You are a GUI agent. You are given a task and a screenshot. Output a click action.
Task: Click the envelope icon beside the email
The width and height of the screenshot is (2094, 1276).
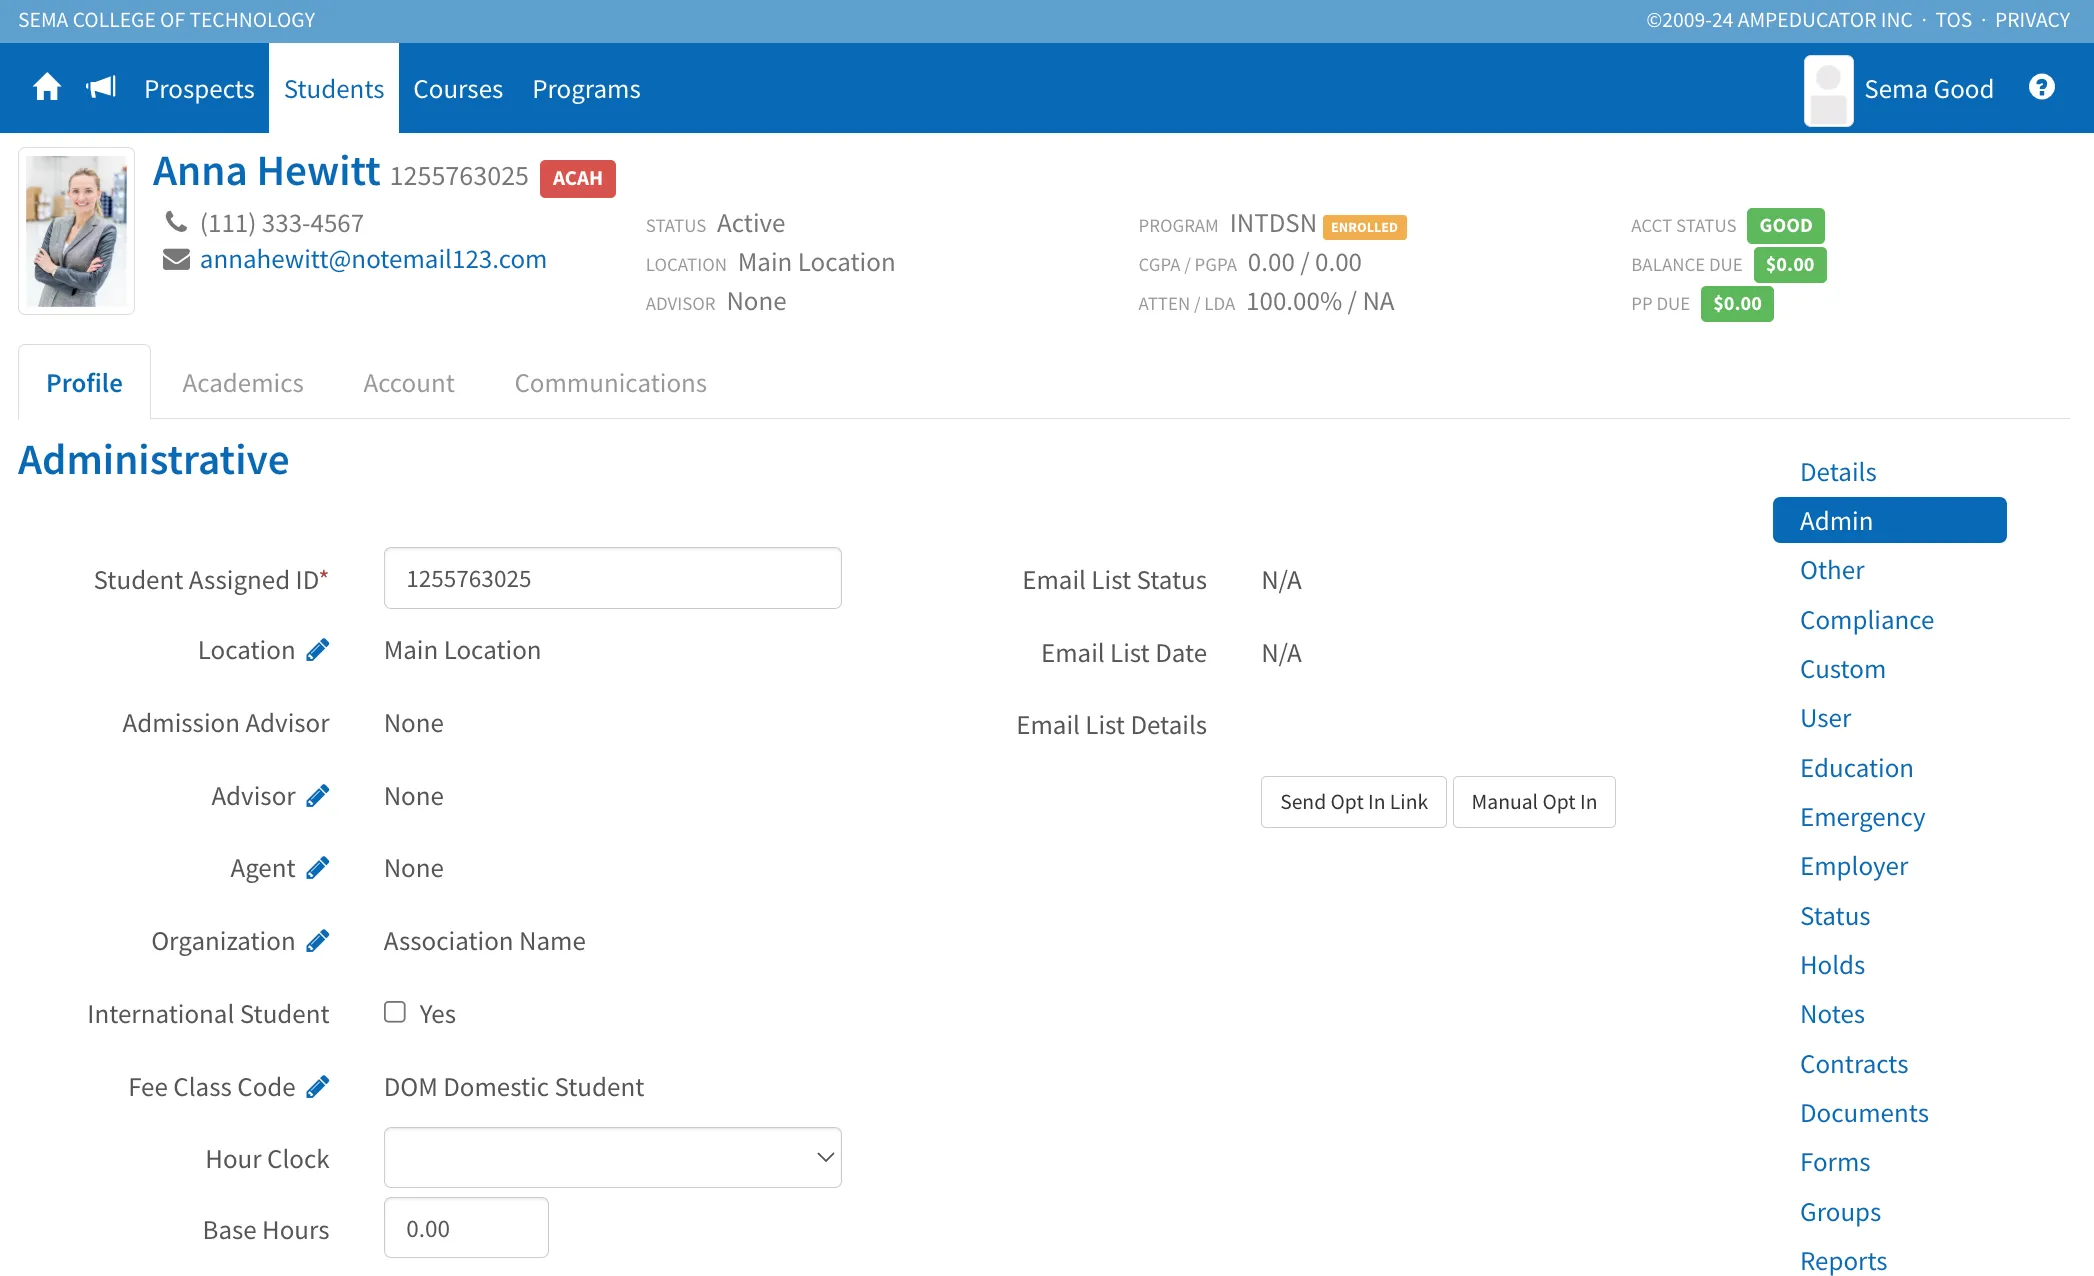pyautogui.click(x=176, y=260)
